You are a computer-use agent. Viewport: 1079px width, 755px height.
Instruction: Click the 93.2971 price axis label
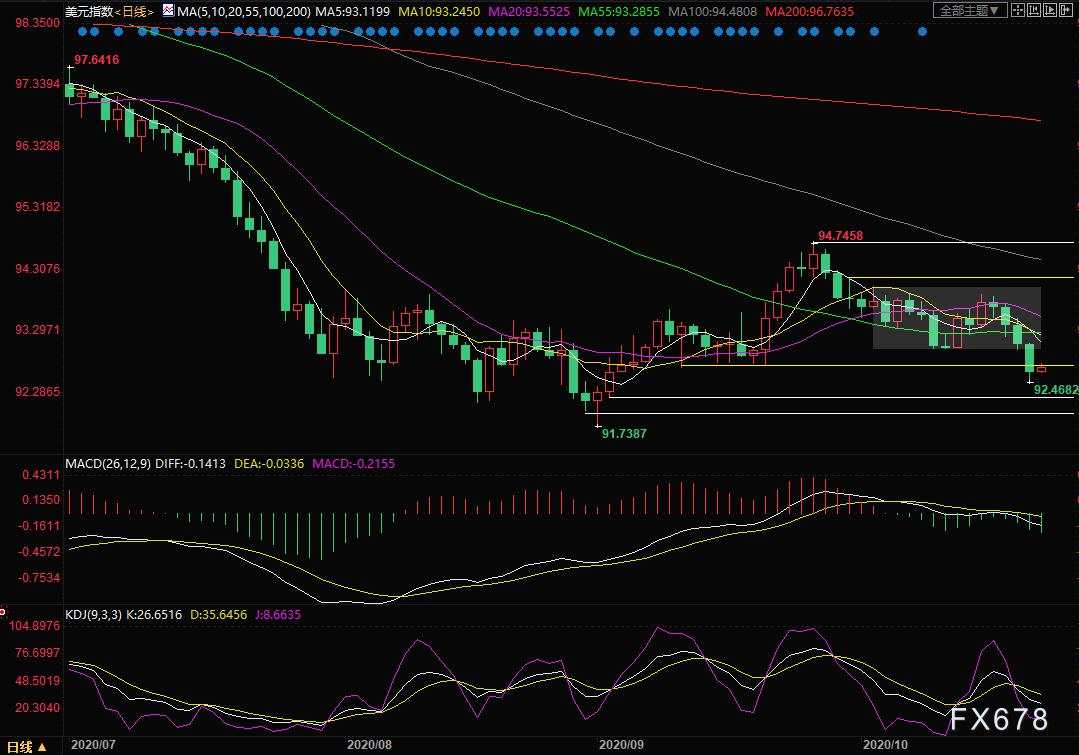pyautogui.click(x=38, y=330)
